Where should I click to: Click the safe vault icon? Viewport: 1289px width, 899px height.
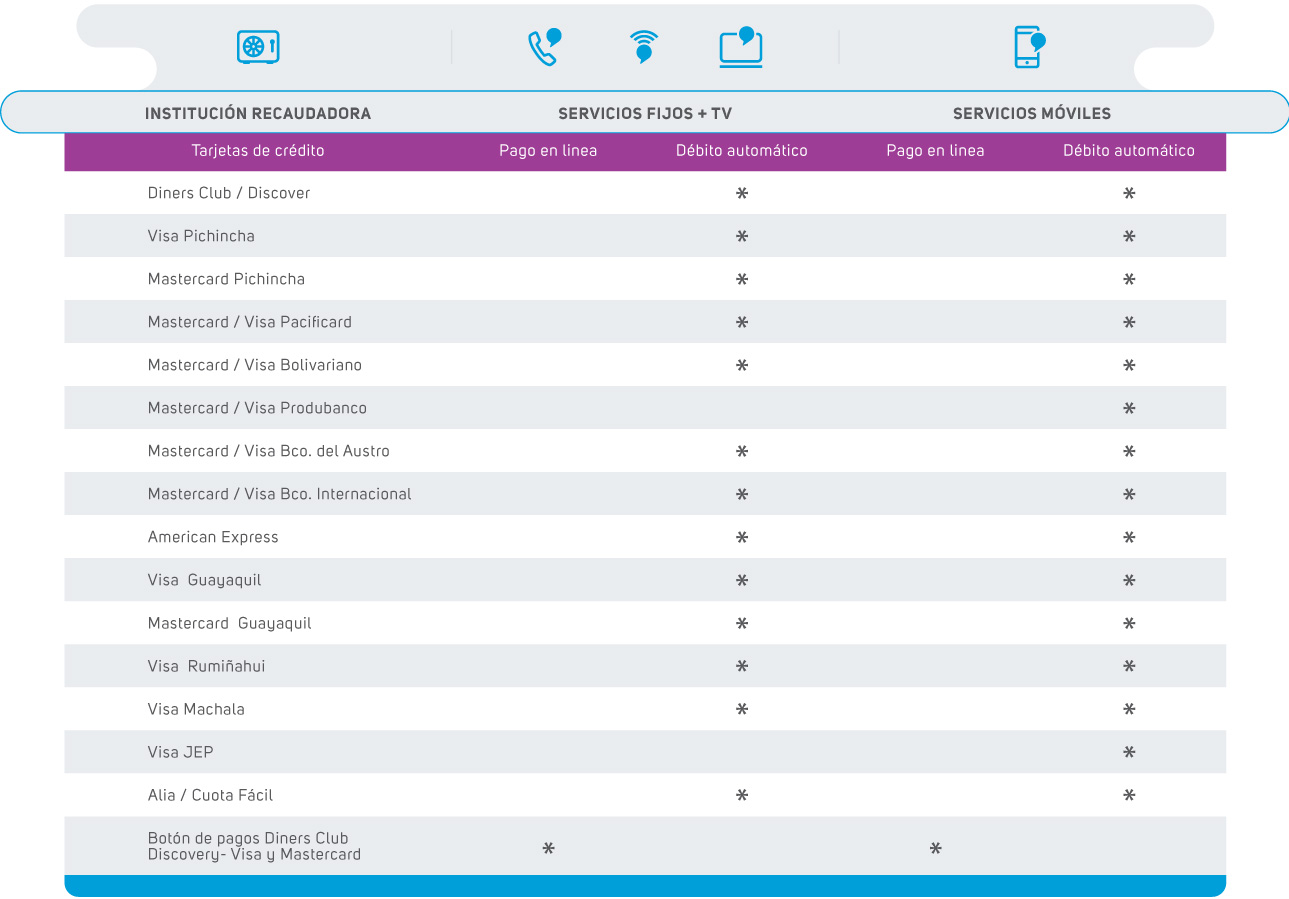[258, 47]
